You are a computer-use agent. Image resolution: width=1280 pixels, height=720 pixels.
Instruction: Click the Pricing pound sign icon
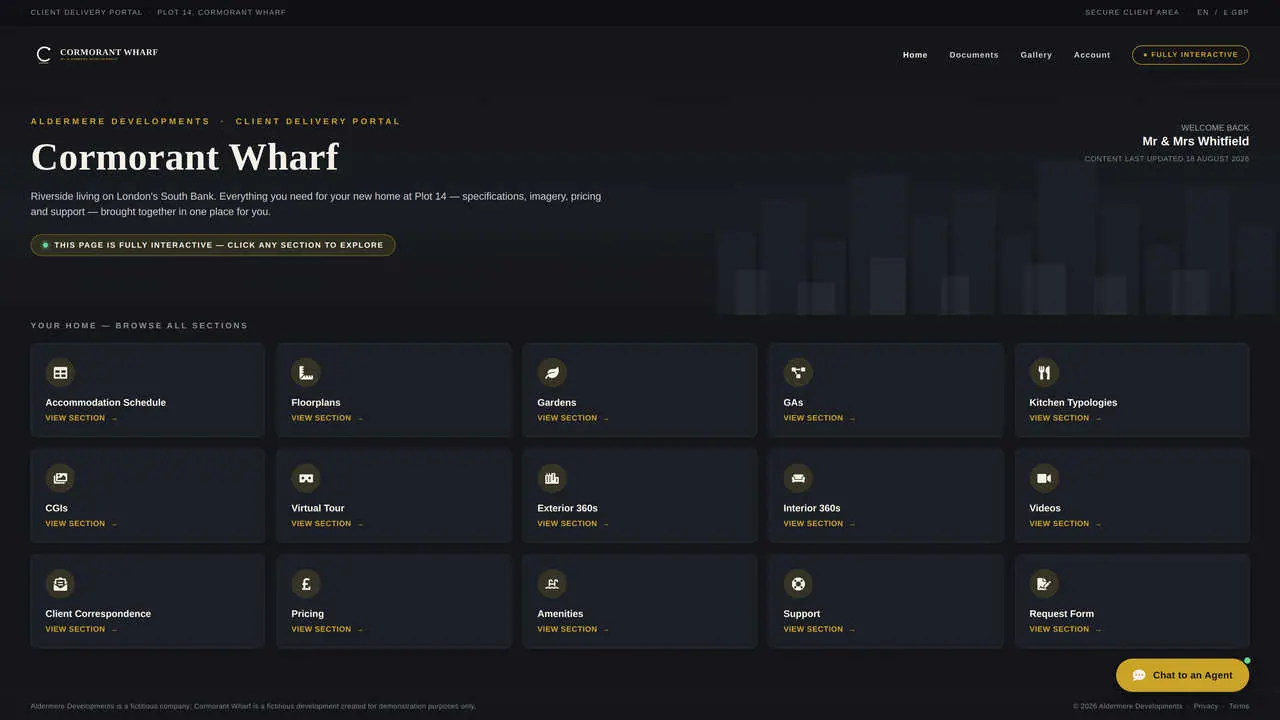306,584
